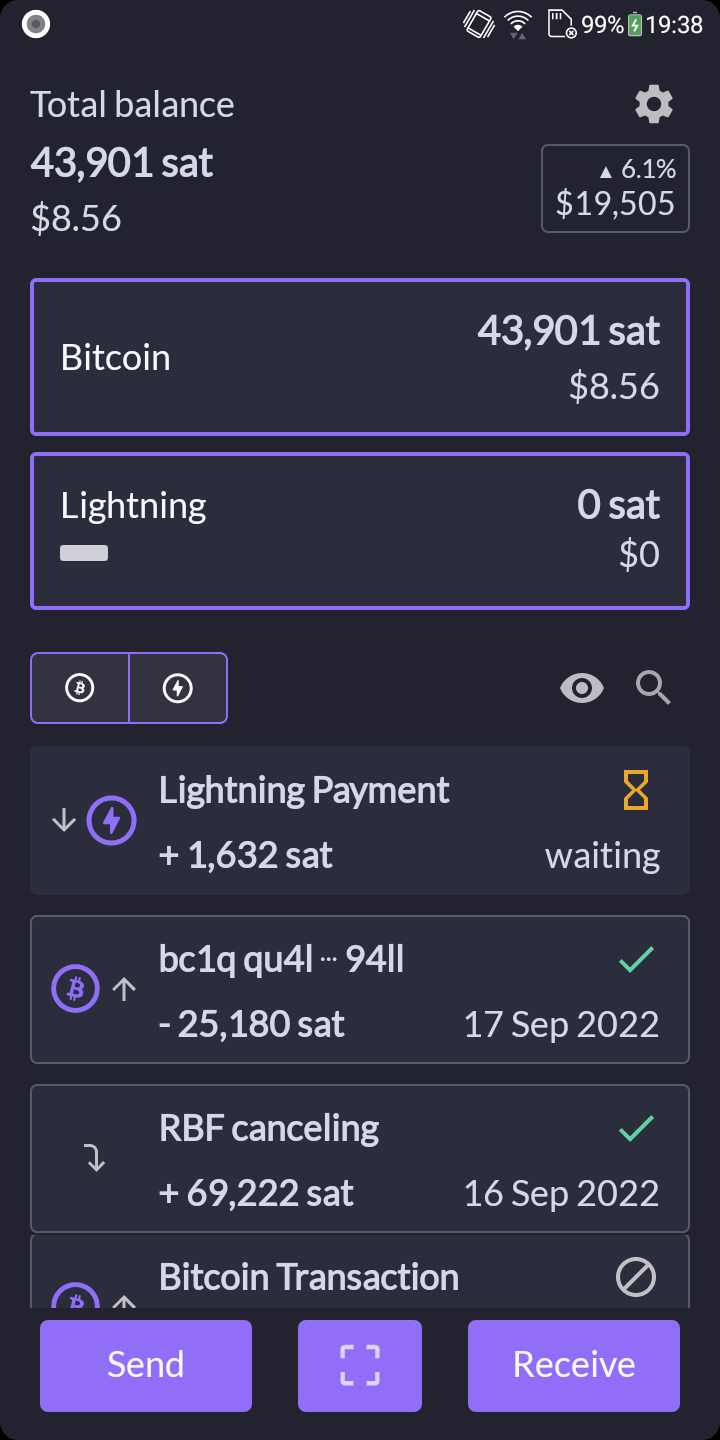
Task: Tap the RBF canceling green checkmark
Action: pyautogui.click(x=636, y=1129)
